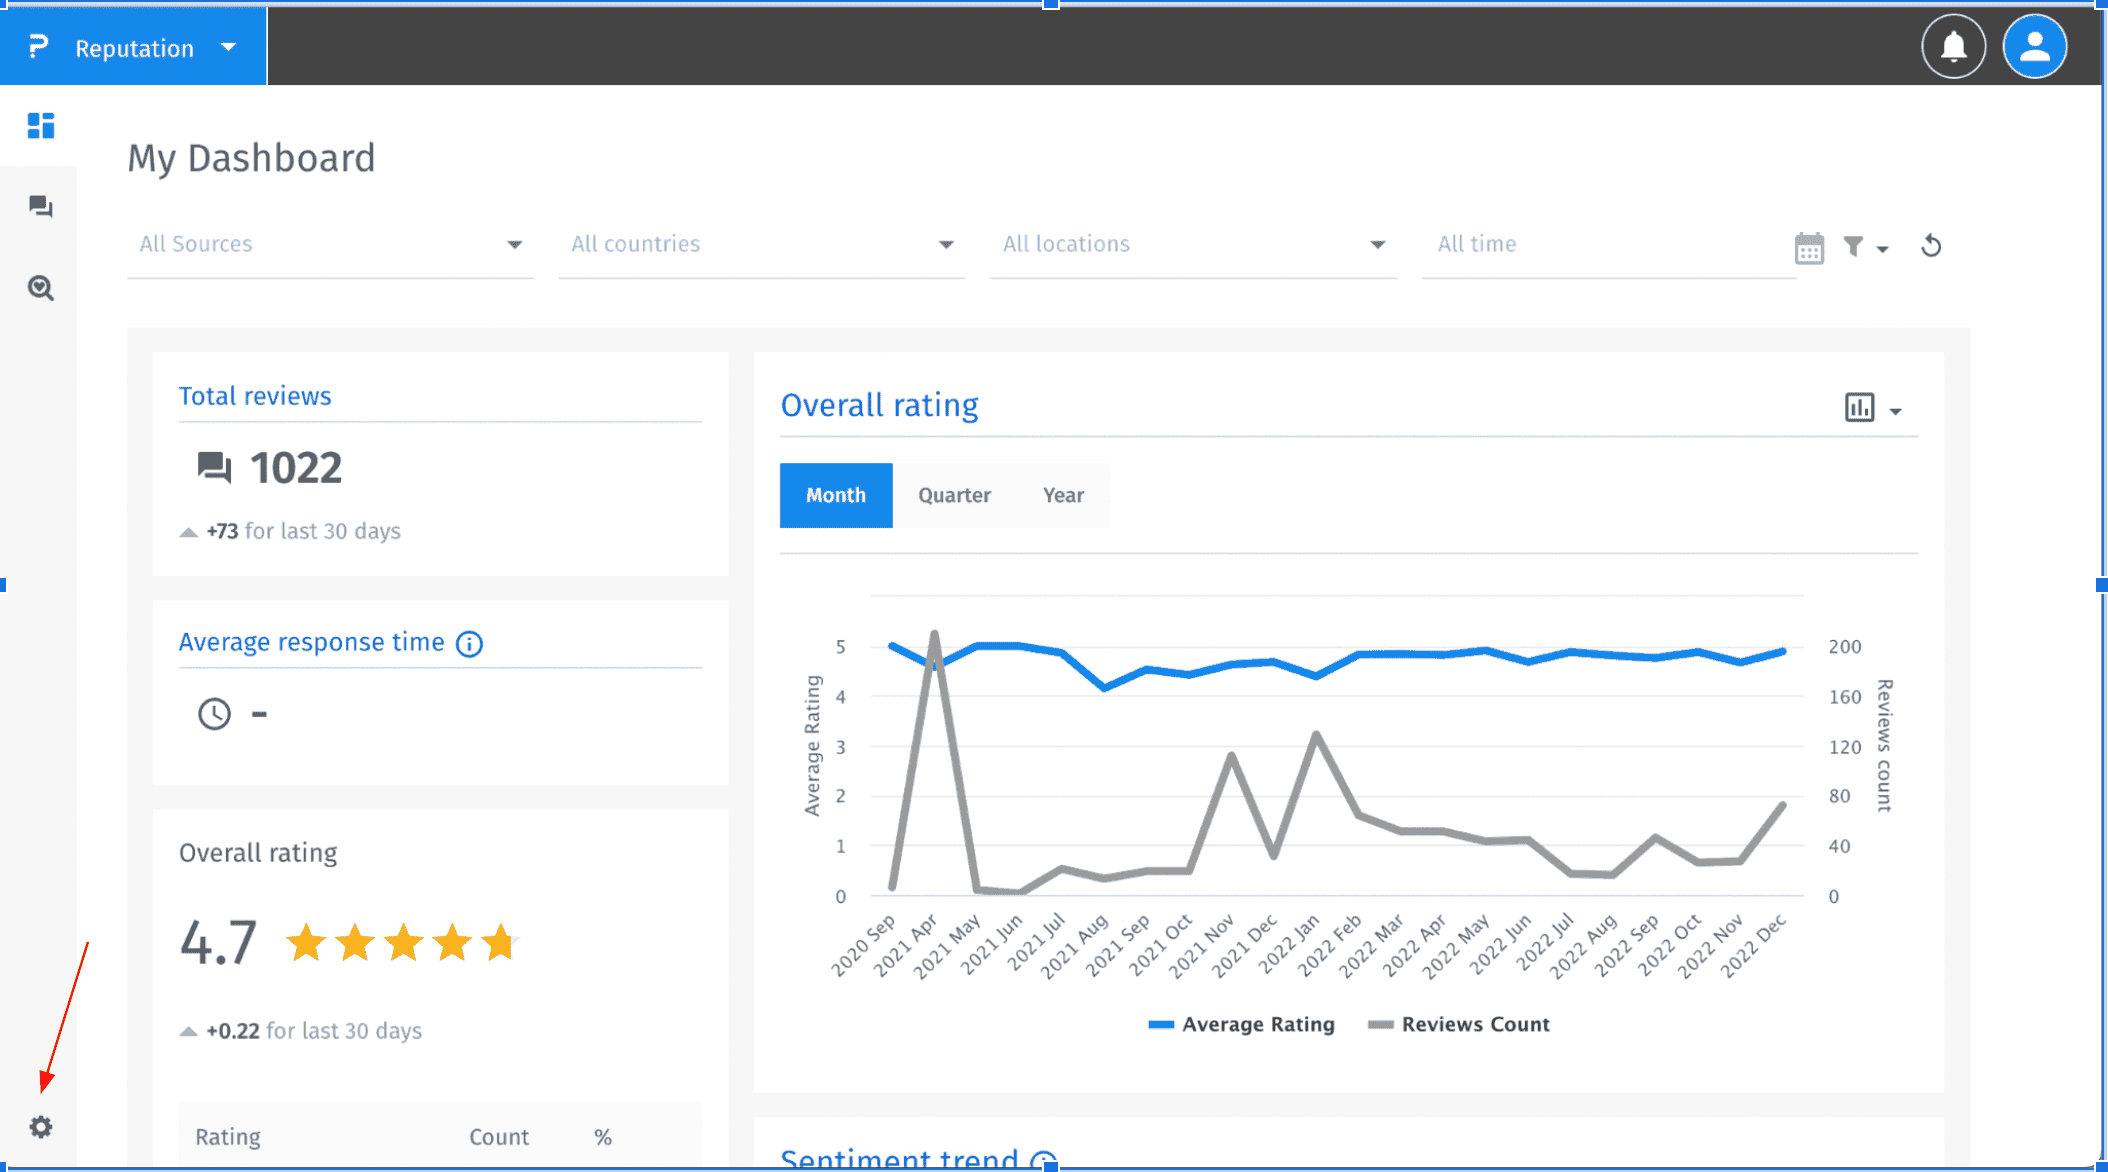
Task: Open the settings gear in sidebar
Action: (40, 1127)
